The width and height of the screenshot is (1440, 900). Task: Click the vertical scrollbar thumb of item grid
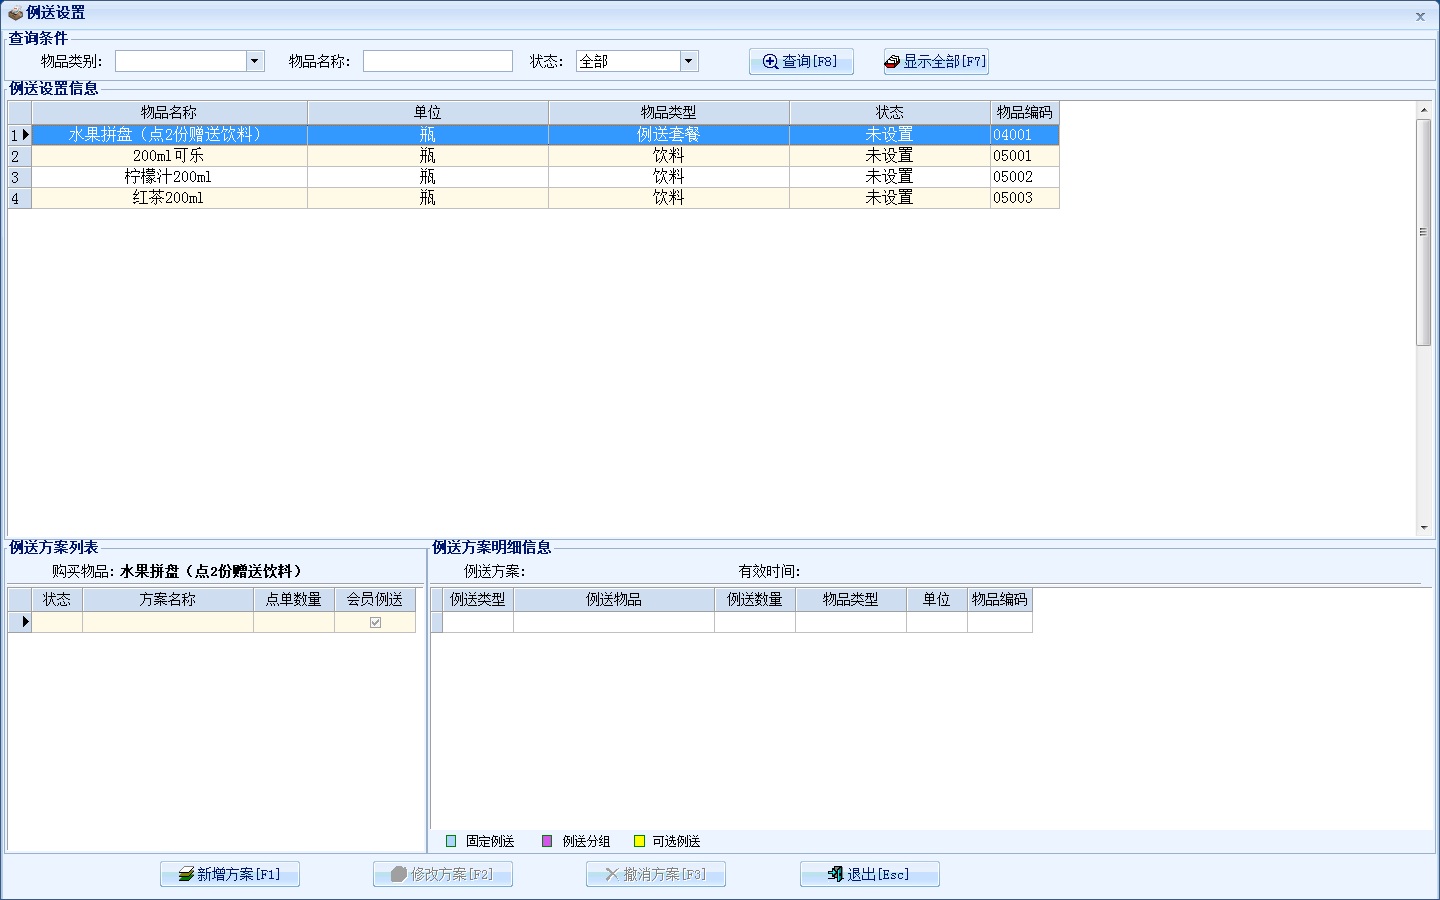1424,232
